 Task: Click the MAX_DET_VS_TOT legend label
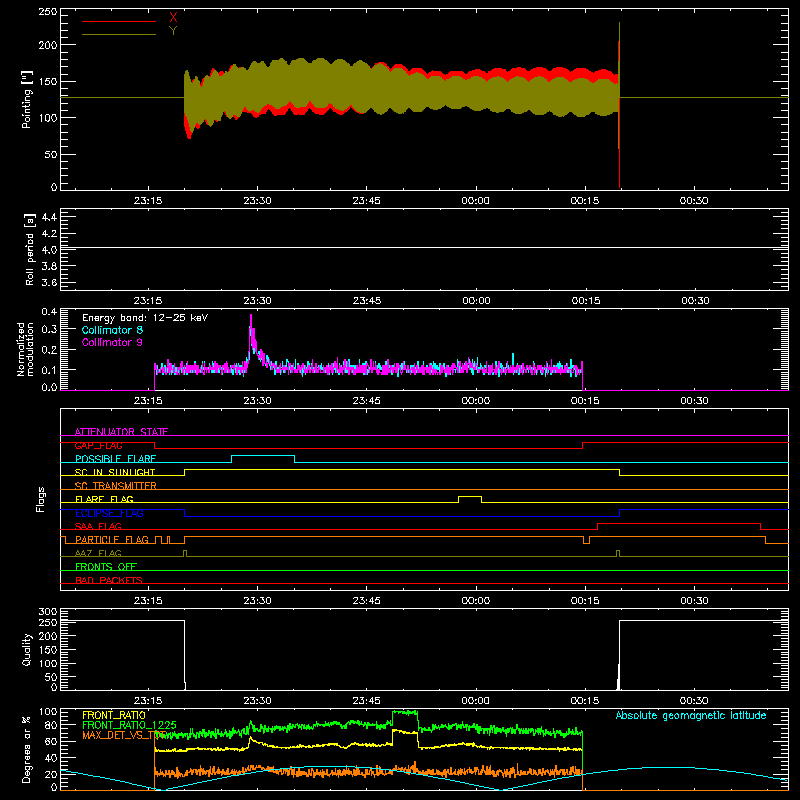coord(124,735)
